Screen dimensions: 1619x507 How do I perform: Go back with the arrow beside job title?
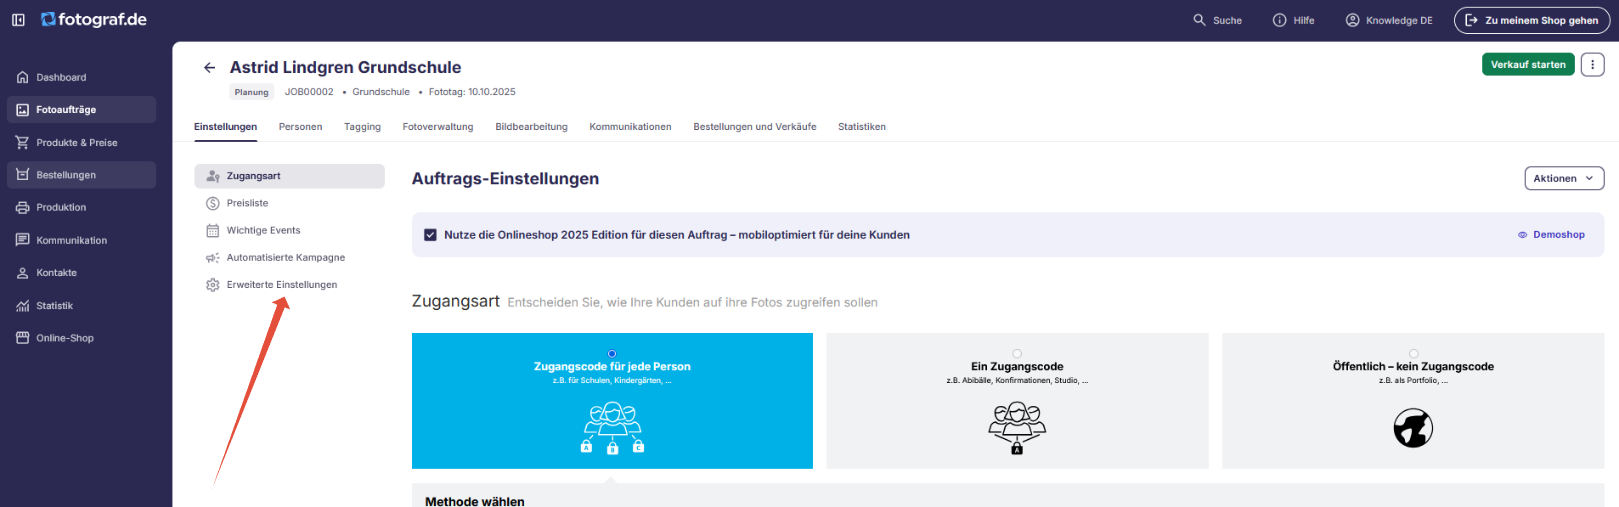coord(209,68)
